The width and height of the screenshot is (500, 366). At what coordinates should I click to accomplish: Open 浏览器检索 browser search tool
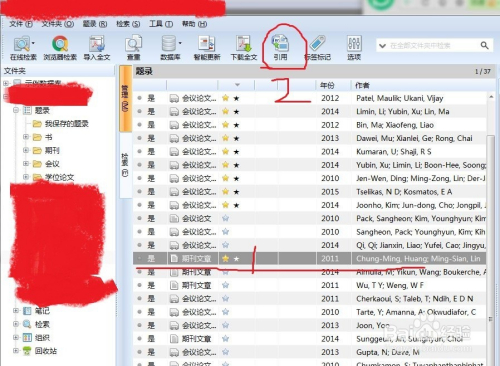pyautogui.click(x=60, y=44)
